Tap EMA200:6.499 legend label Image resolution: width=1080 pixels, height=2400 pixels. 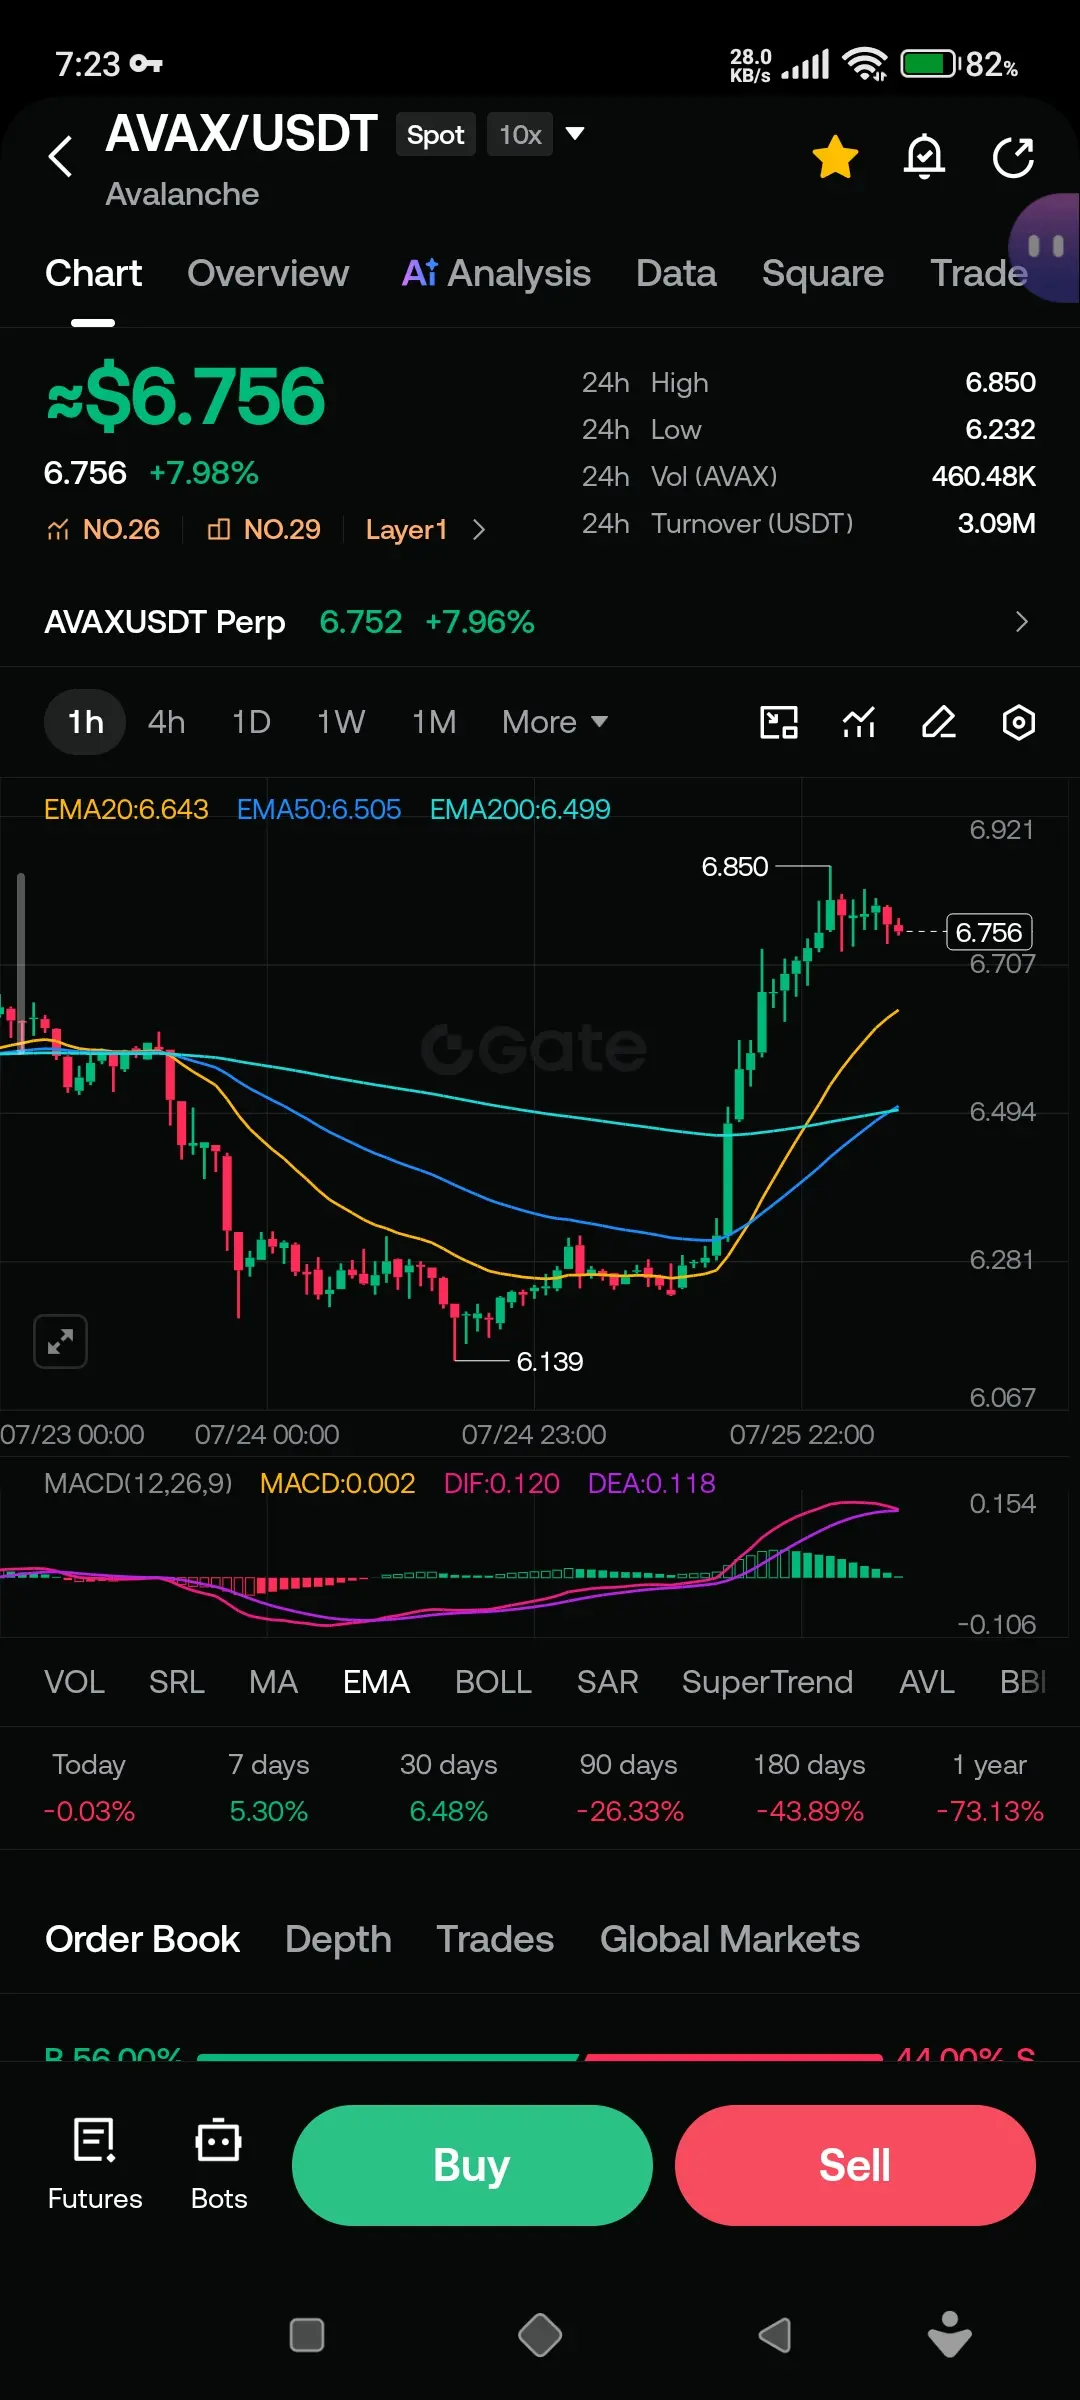point(520,809)
